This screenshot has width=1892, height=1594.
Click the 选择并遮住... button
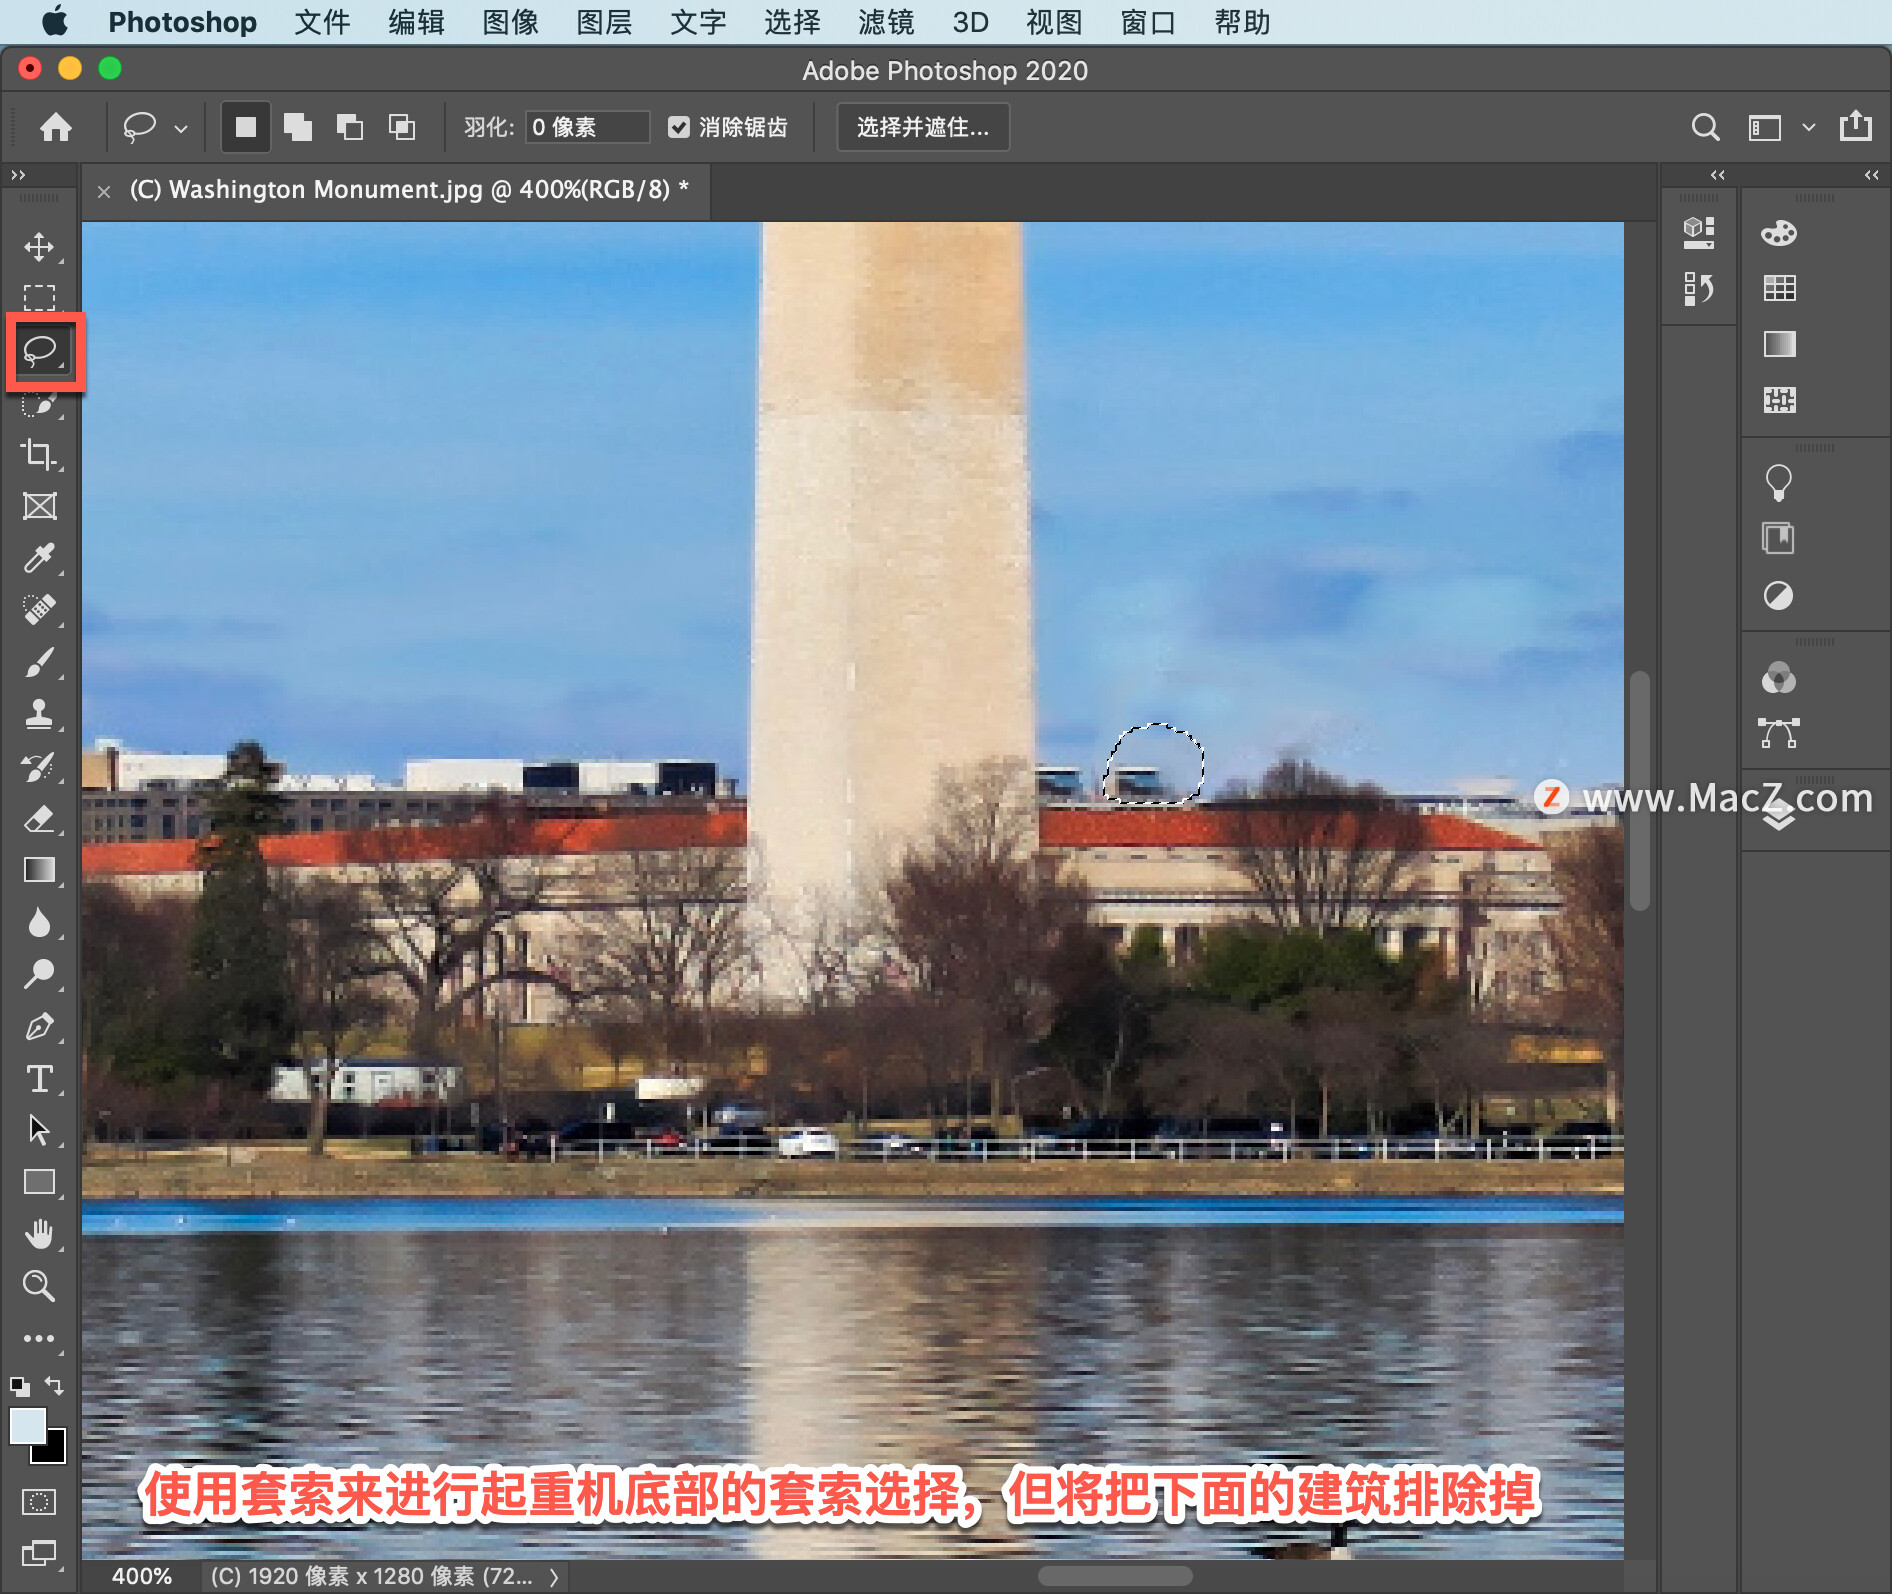coord(922,127)
